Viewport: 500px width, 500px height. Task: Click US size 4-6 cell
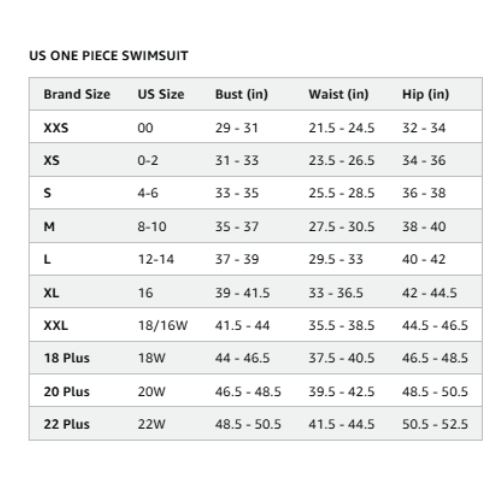(x=148, y=193)
